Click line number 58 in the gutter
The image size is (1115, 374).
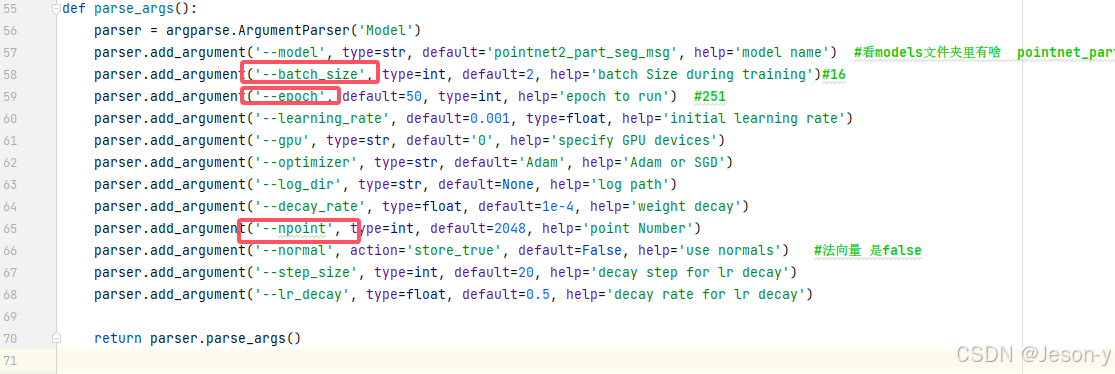11,75
